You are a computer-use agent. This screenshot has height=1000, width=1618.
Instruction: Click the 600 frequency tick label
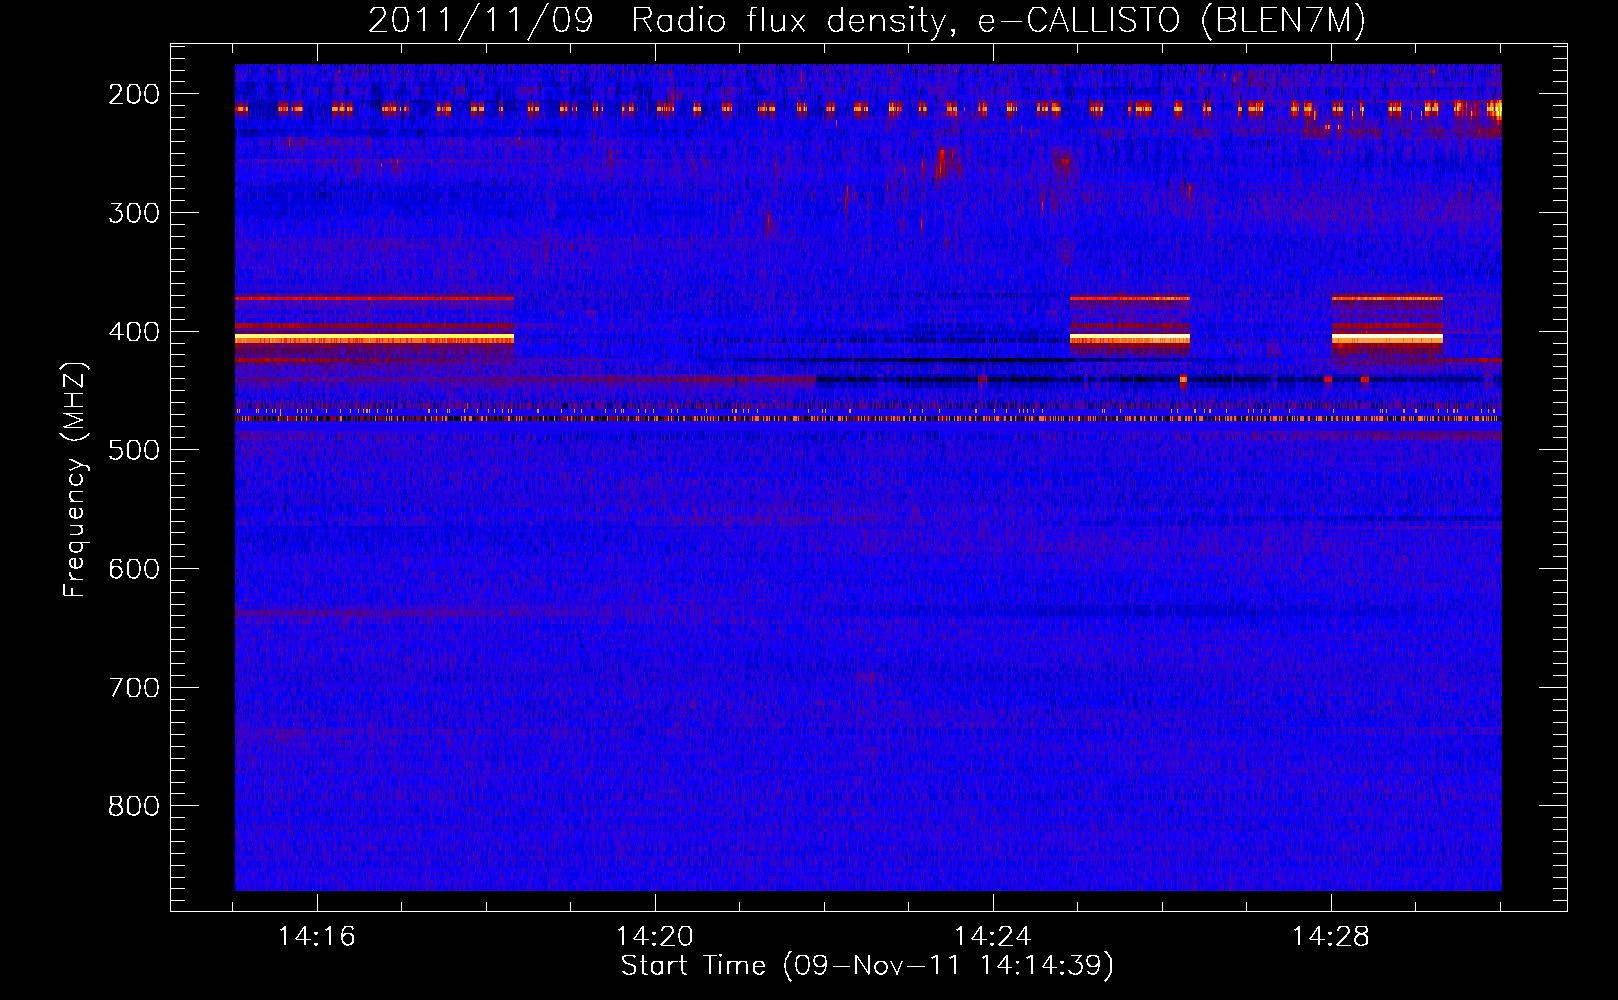click(134, 569)
